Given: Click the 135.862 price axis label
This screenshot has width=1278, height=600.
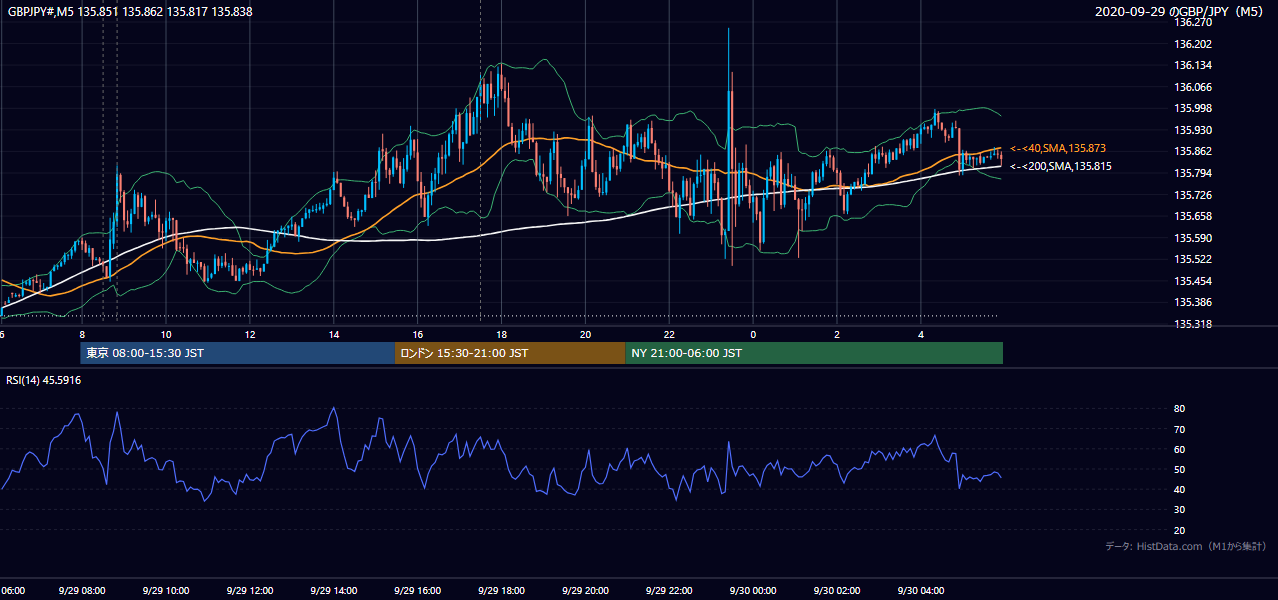Looking at the screenshot, I should coord(1194,151).
